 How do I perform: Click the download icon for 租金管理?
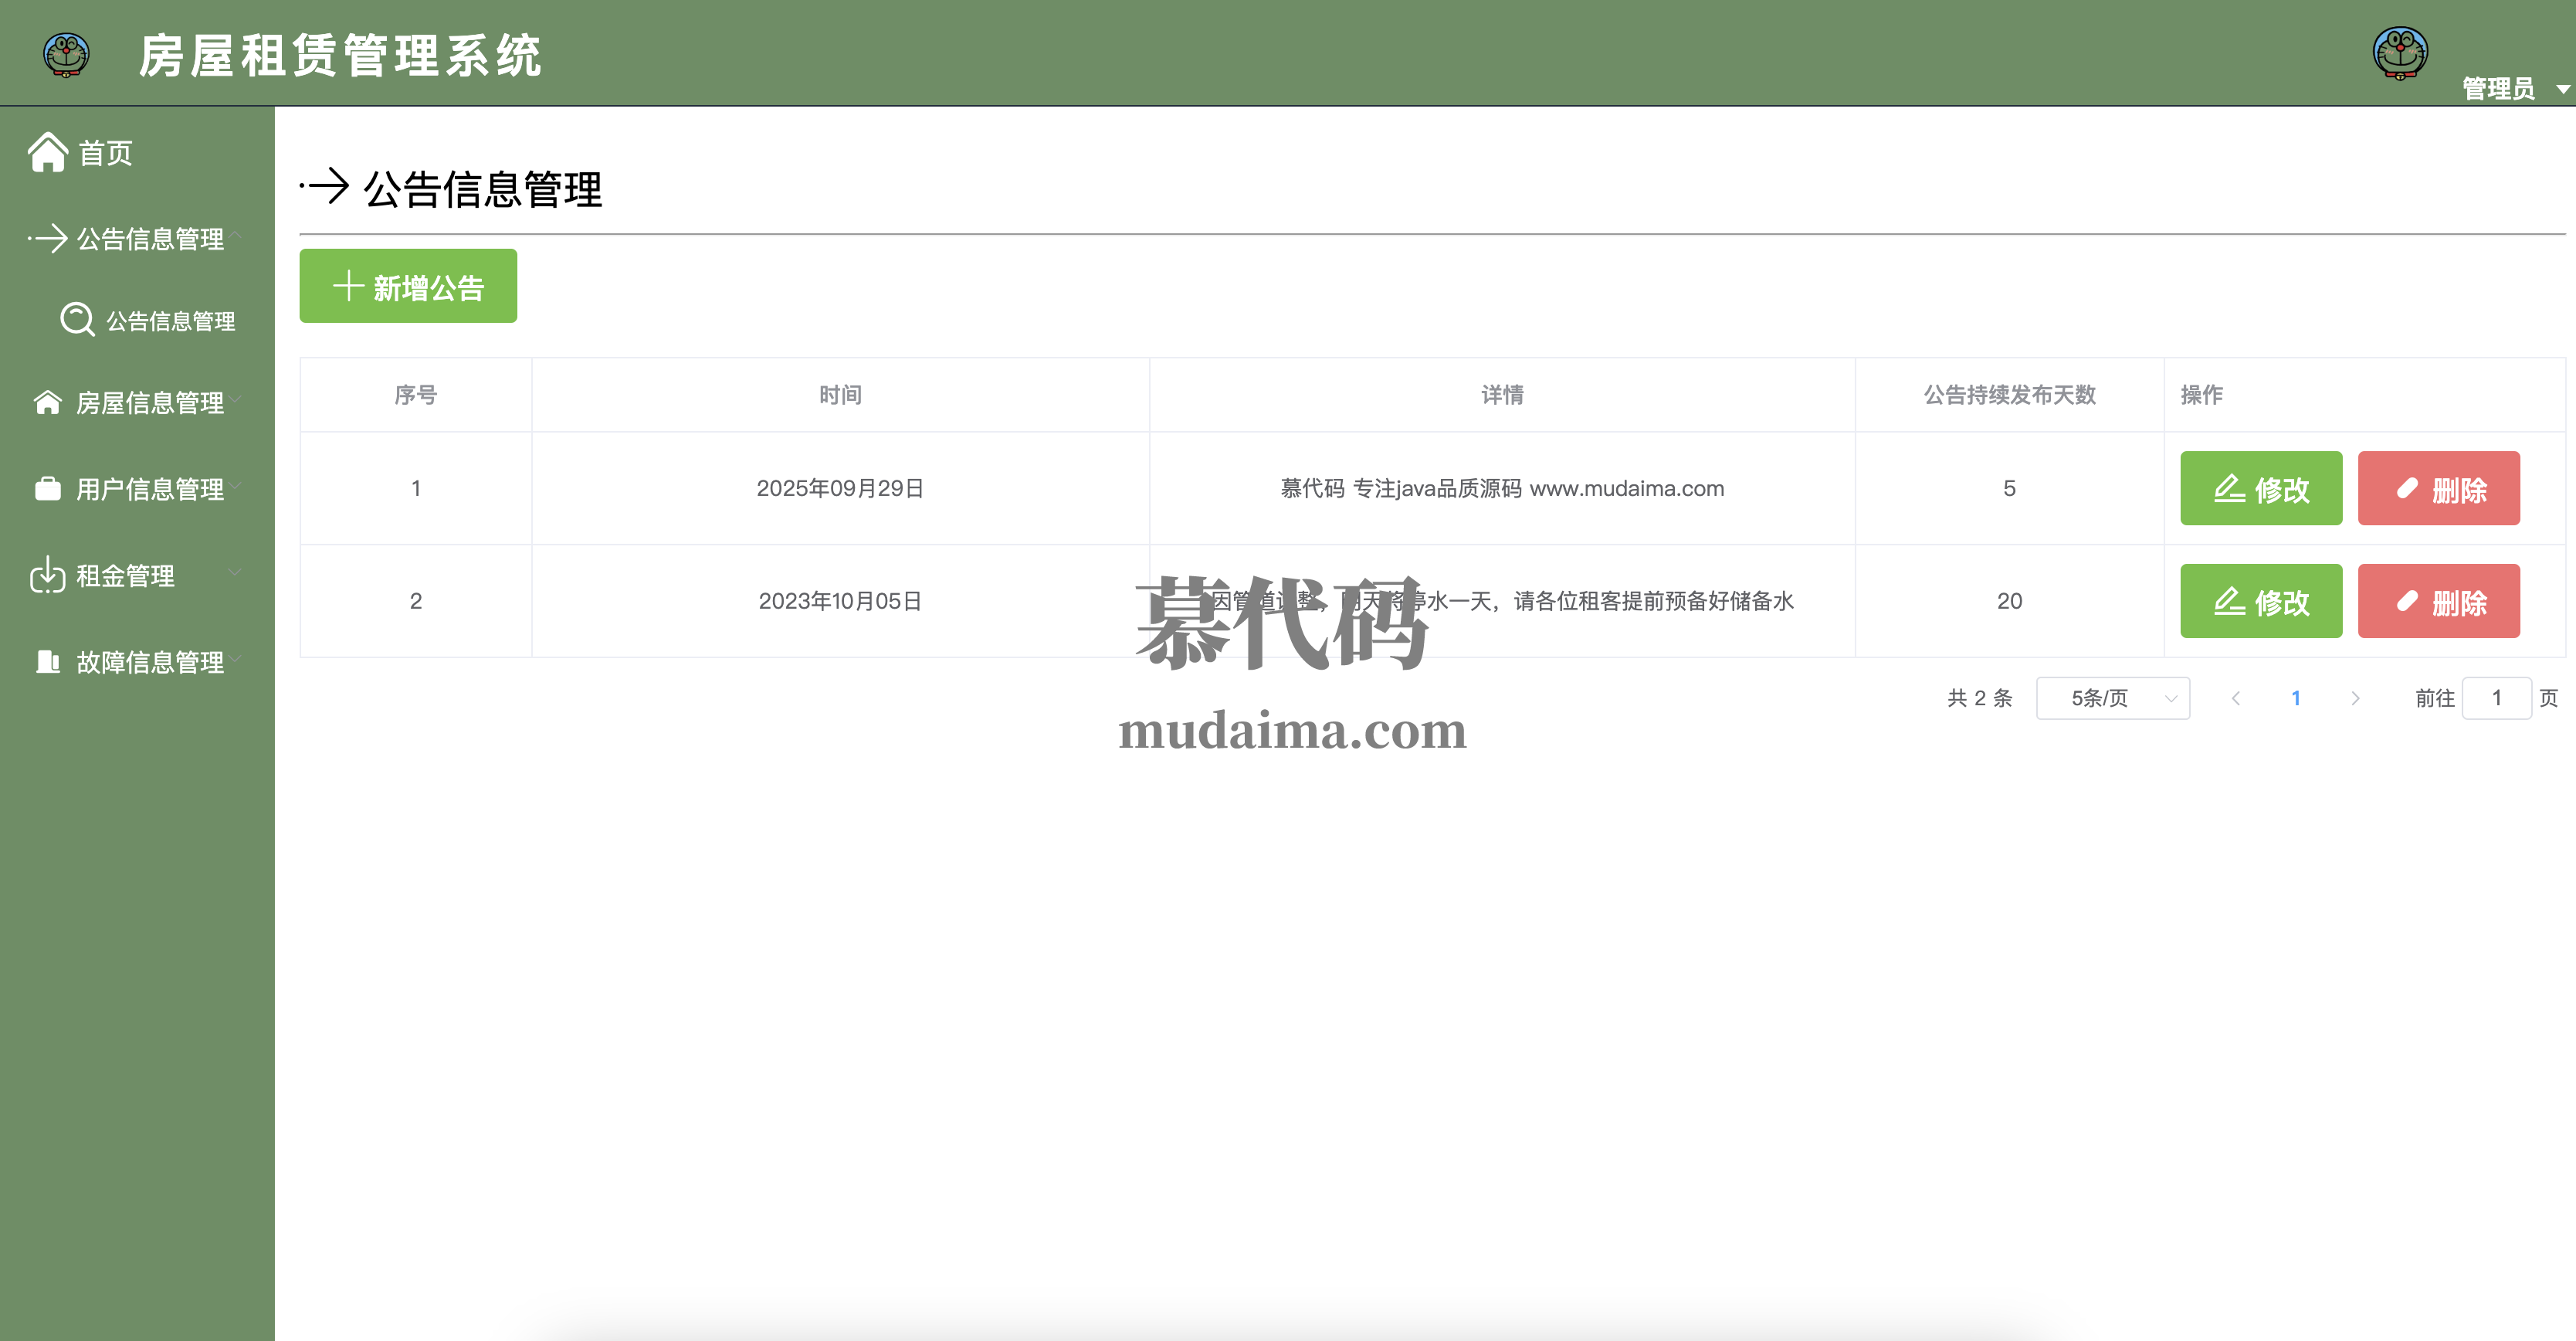(x=48, y=575)
